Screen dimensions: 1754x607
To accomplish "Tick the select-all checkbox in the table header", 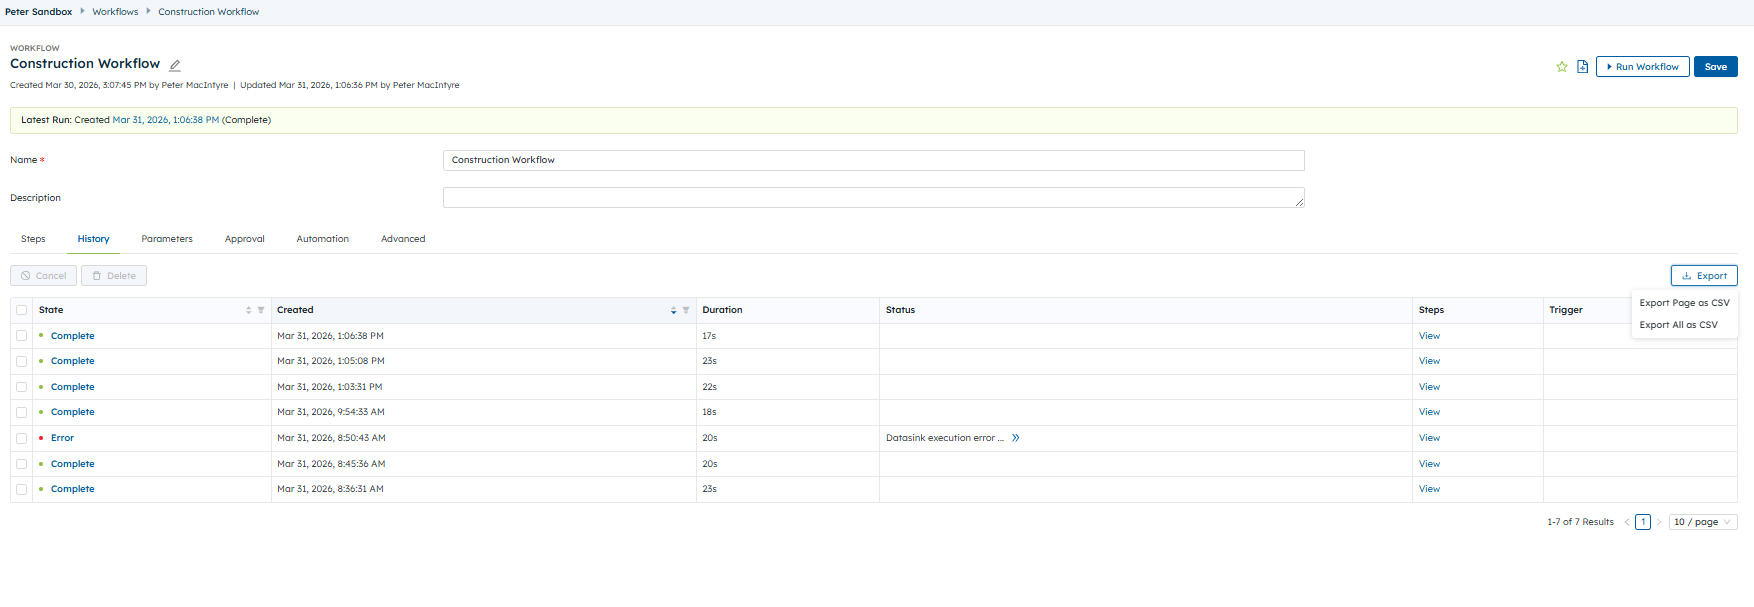I will tap(22, 310).
